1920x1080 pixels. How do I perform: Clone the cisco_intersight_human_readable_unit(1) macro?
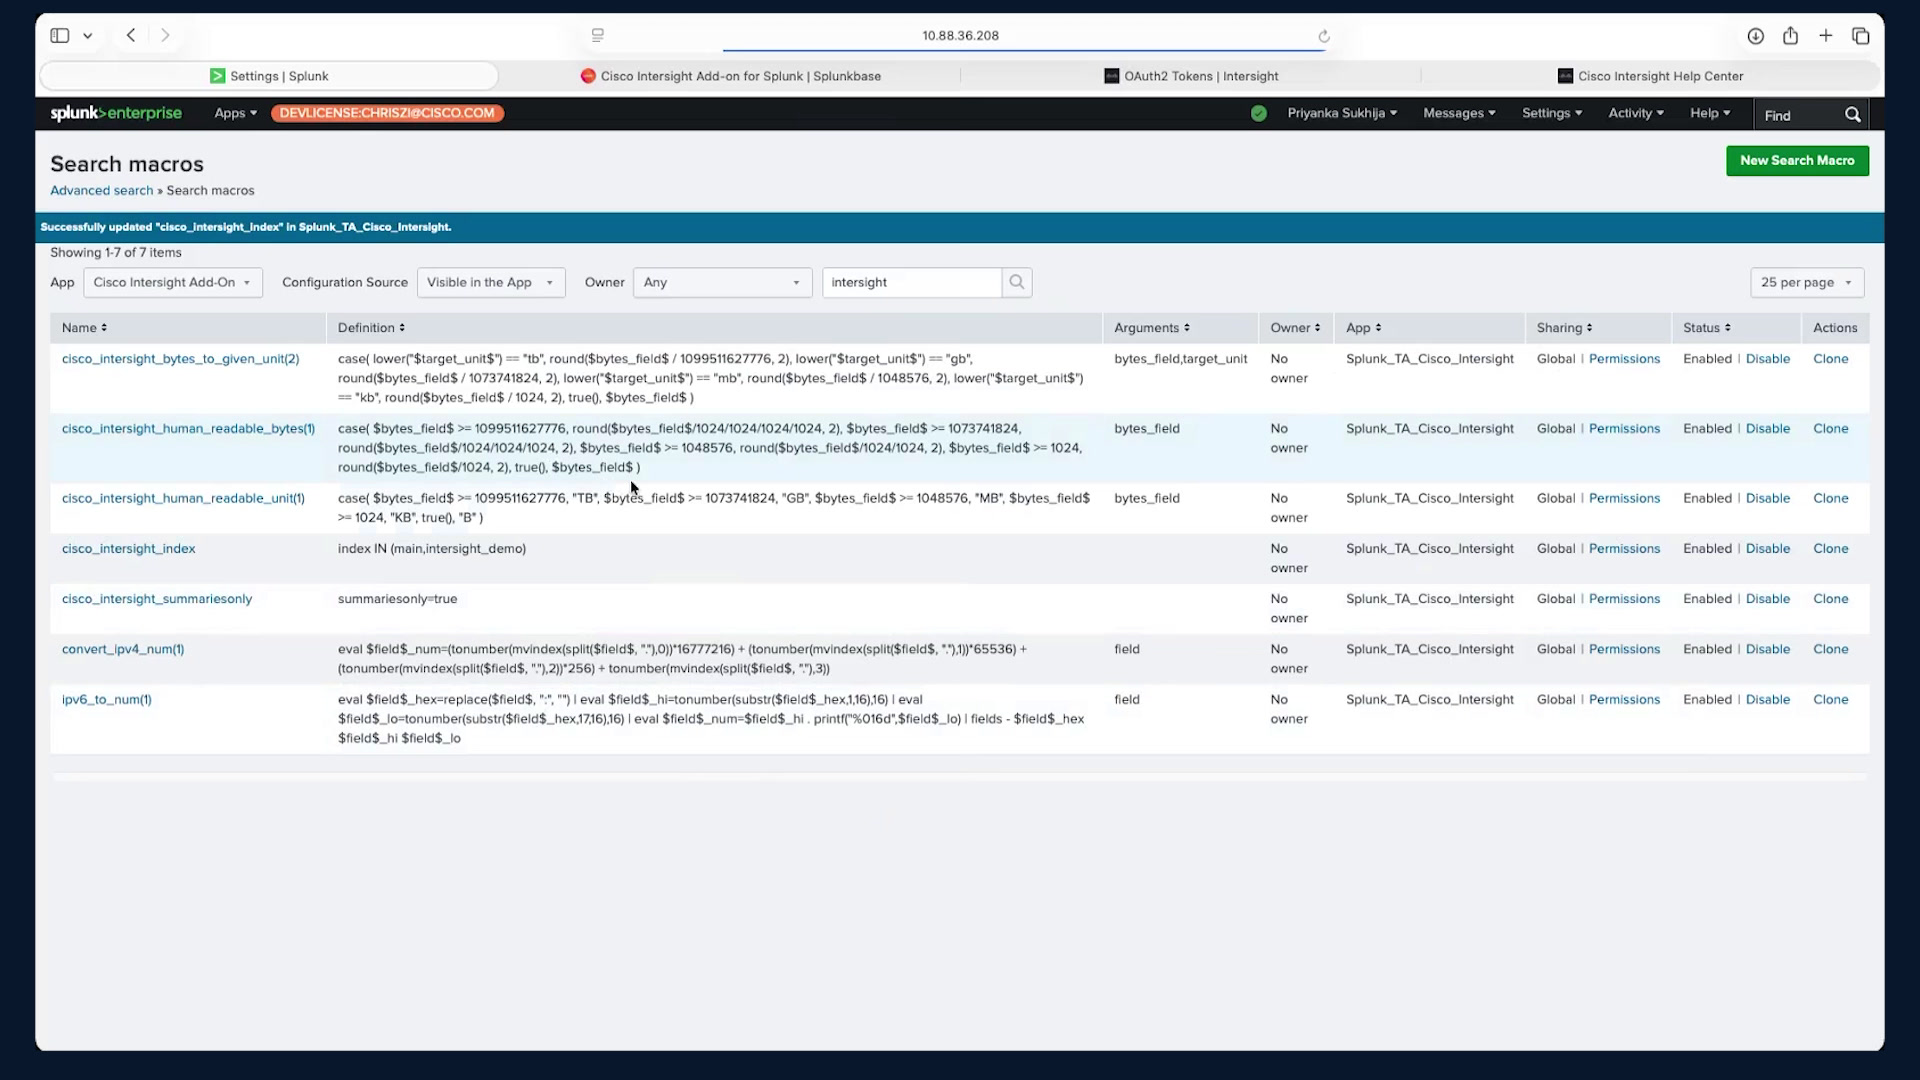[1830, 498]
